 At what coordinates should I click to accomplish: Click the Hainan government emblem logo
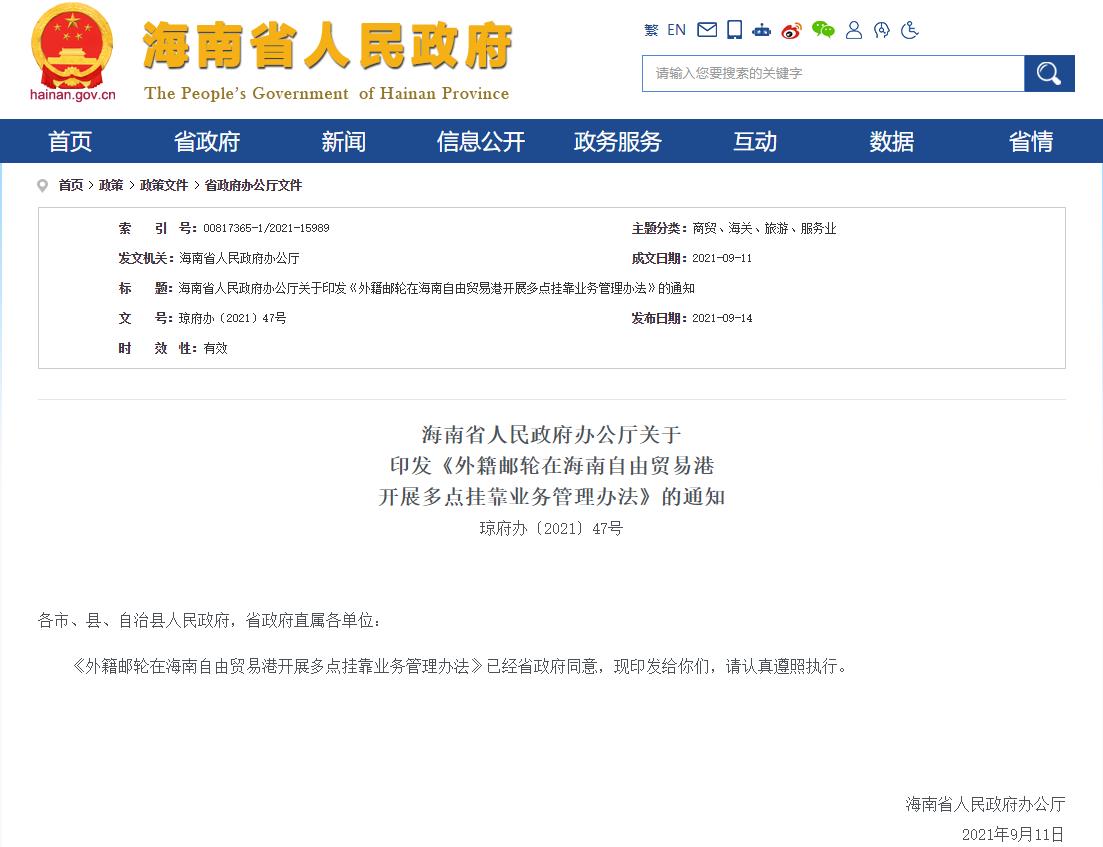click(73, 52)
